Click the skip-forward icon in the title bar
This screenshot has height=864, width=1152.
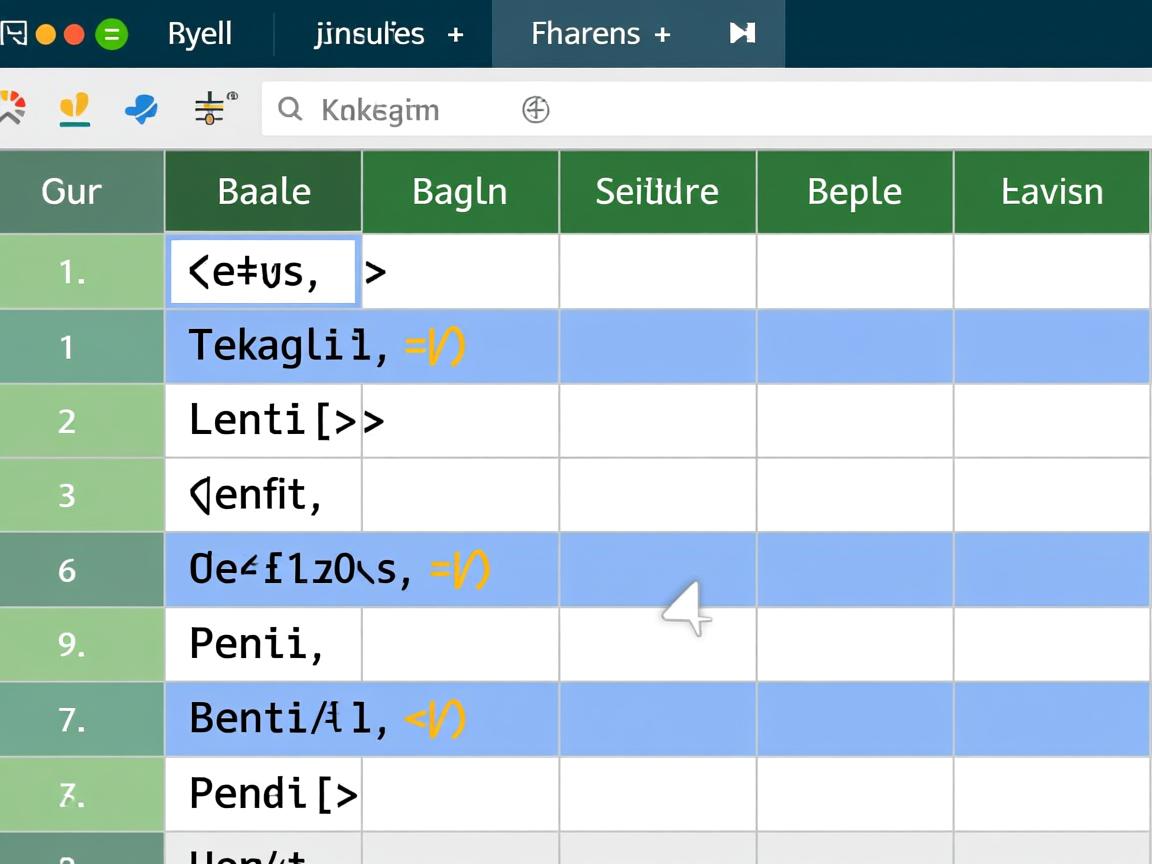click(741, 33)
